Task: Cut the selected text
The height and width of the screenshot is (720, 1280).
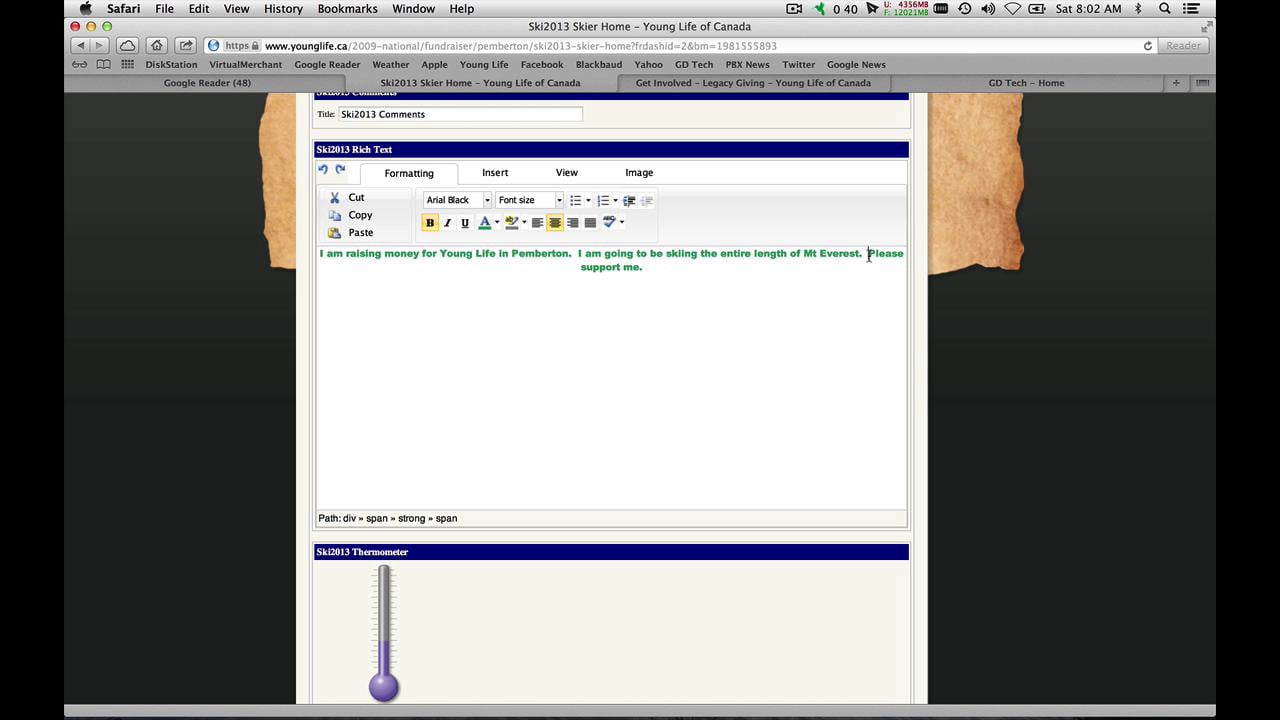Action: coord(347,198)
